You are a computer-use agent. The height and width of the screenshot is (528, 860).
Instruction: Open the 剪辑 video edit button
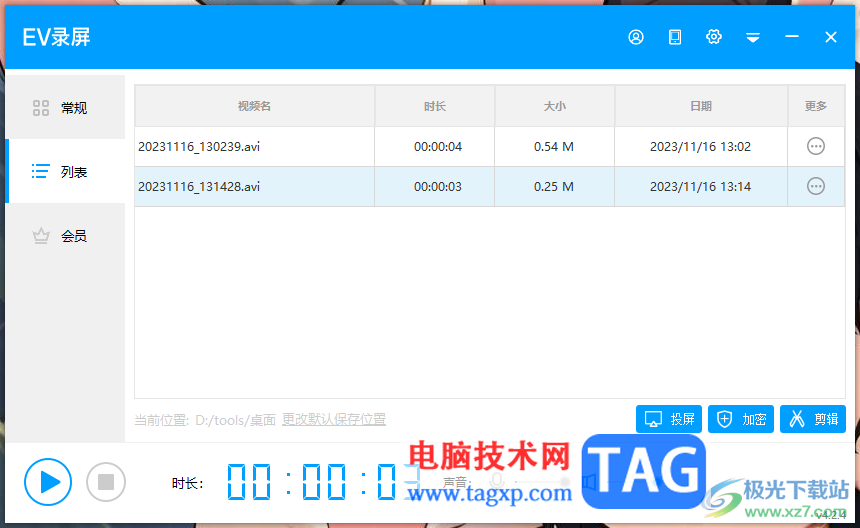coord(813,419)
